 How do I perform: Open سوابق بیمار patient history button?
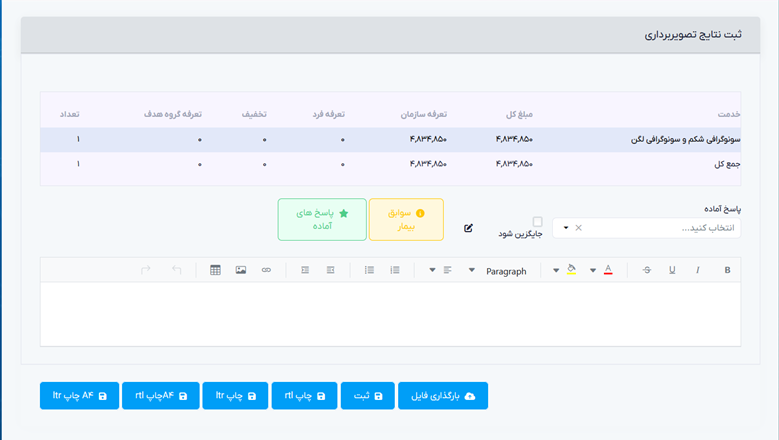pos(406,220)
